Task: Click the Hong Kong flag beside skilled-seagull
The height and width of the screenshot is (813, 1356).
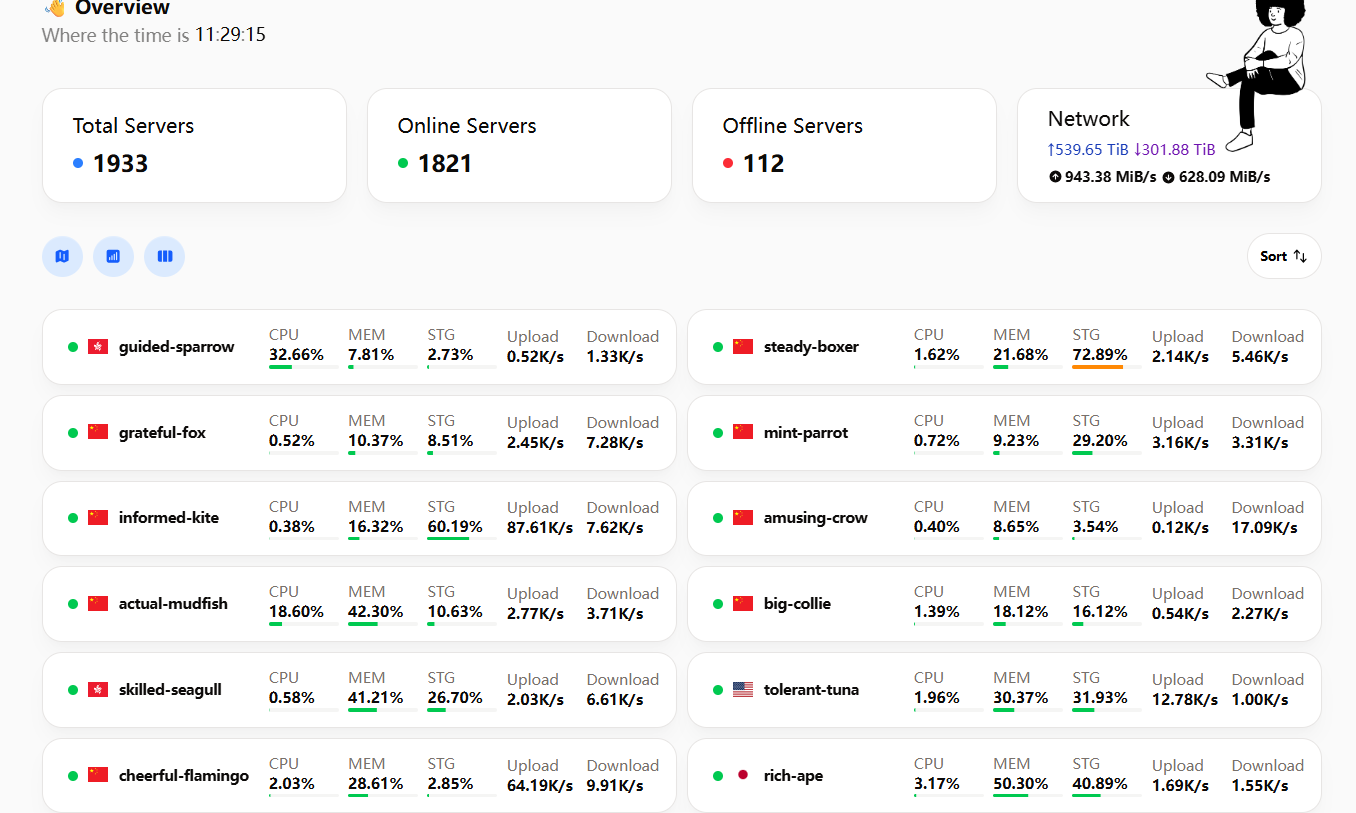Action: pos(98,690)
